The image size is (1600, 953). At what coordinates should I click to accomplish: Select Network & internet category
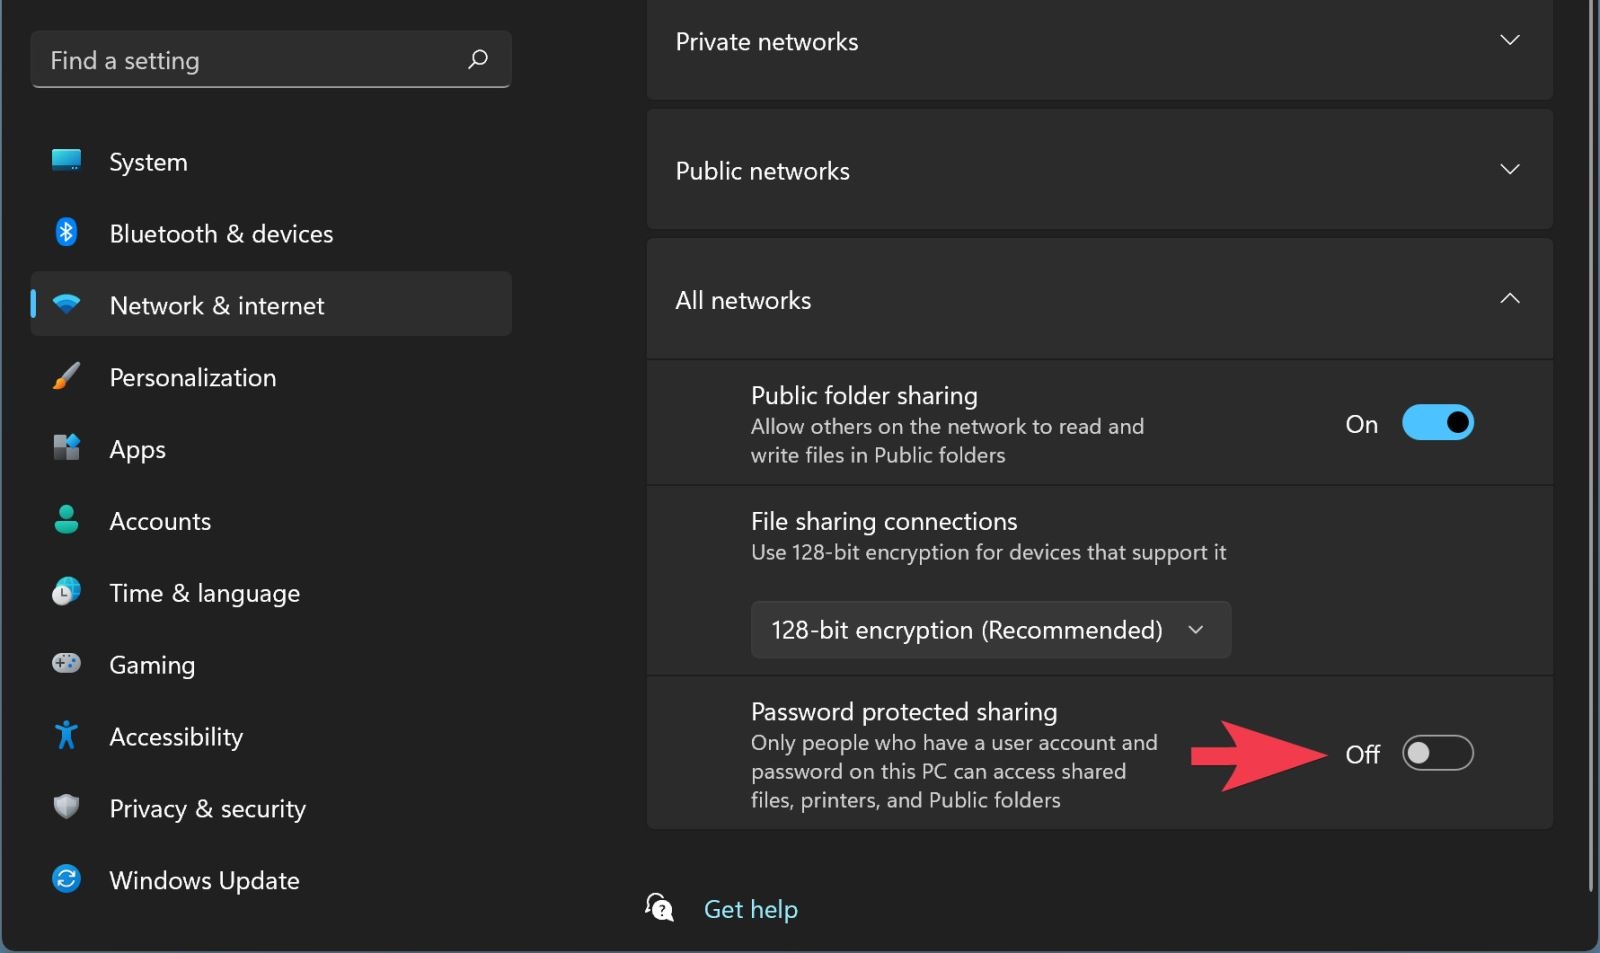(271, 304)
